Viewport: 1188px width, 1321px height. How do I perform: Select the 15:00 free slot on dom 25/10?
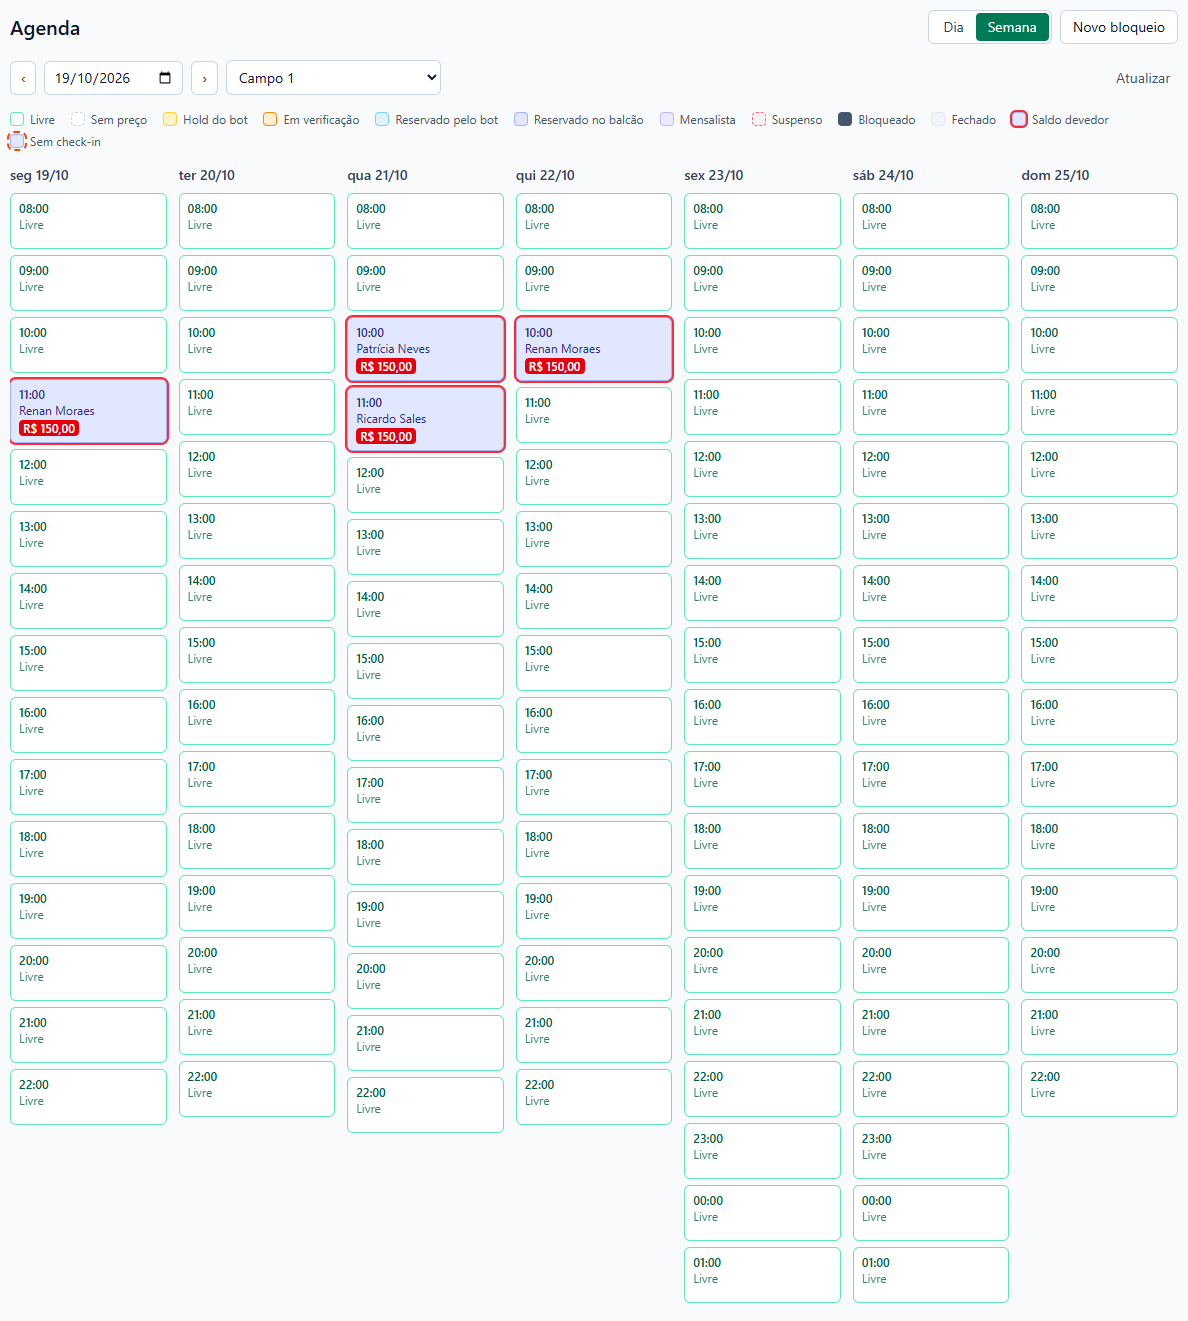coord(1100,655)
